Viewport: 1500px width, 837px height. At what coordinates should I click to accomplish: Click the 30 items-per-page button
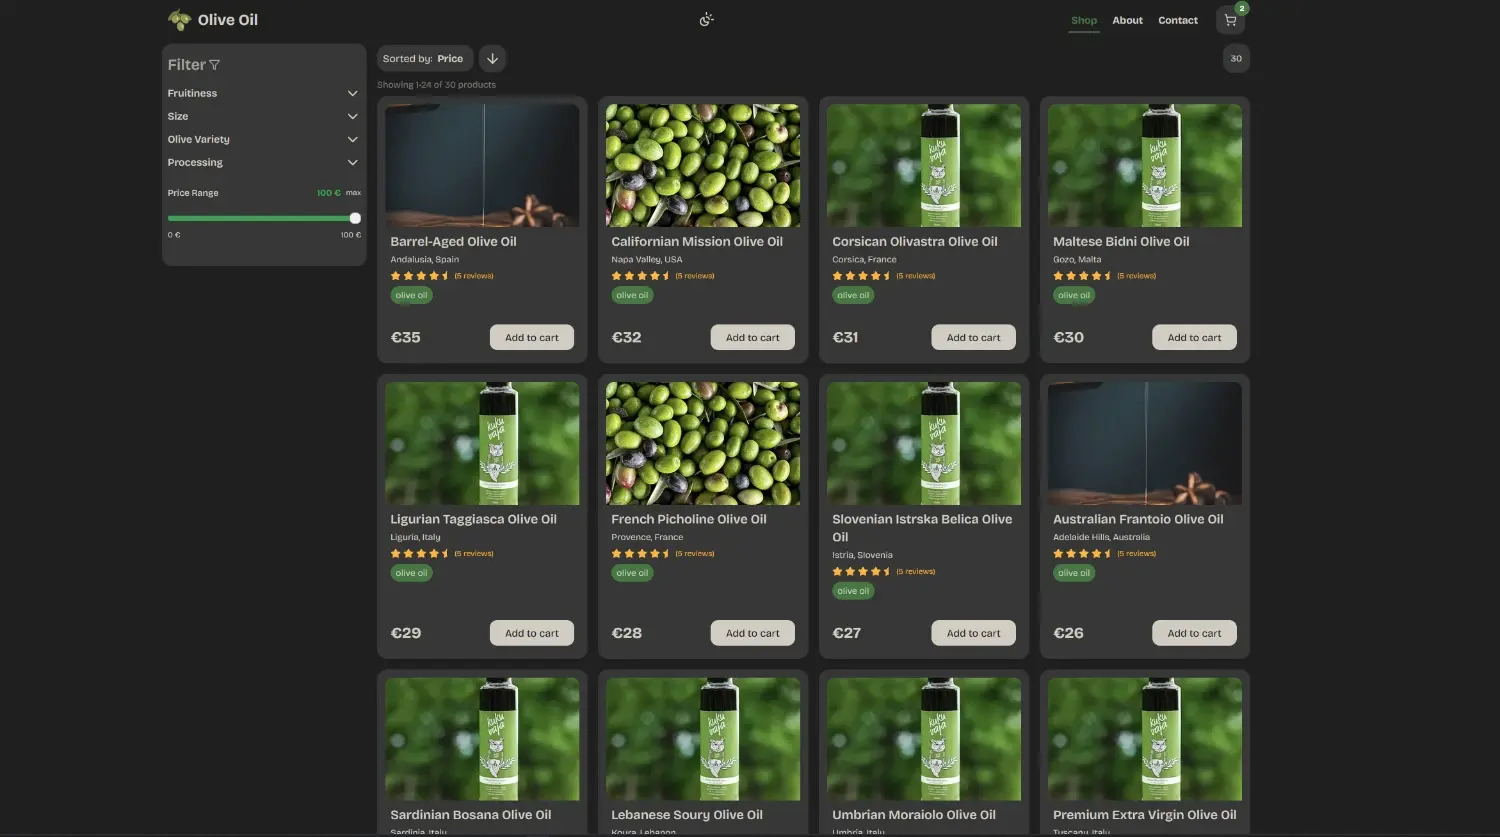(1236, 58)
